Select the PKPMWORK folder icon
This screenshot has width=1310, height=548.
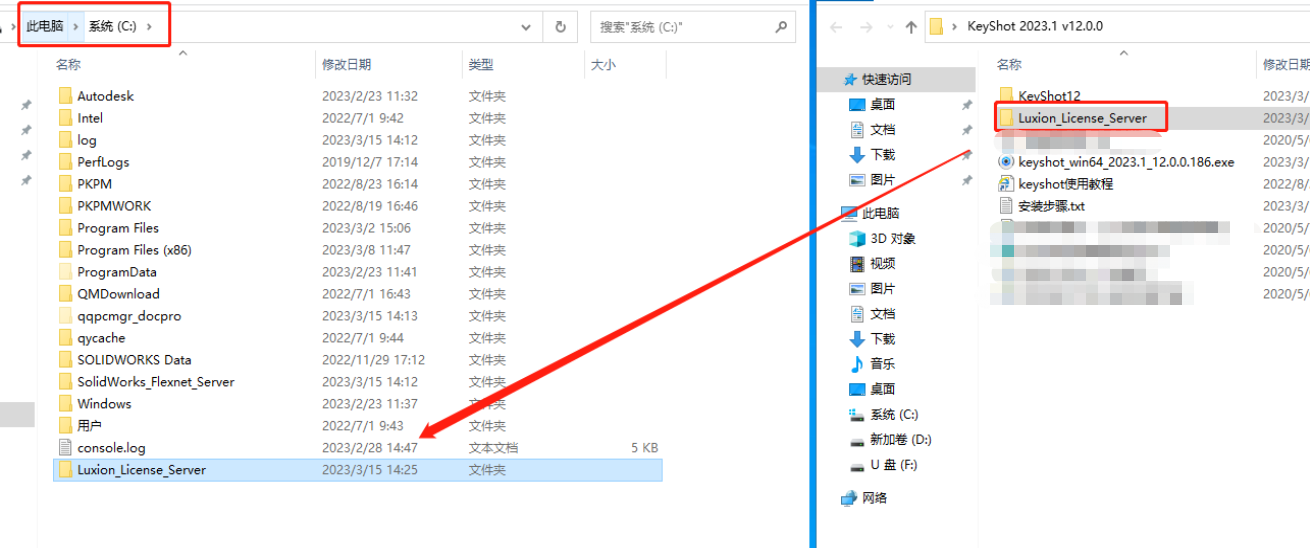click(66, 206)
